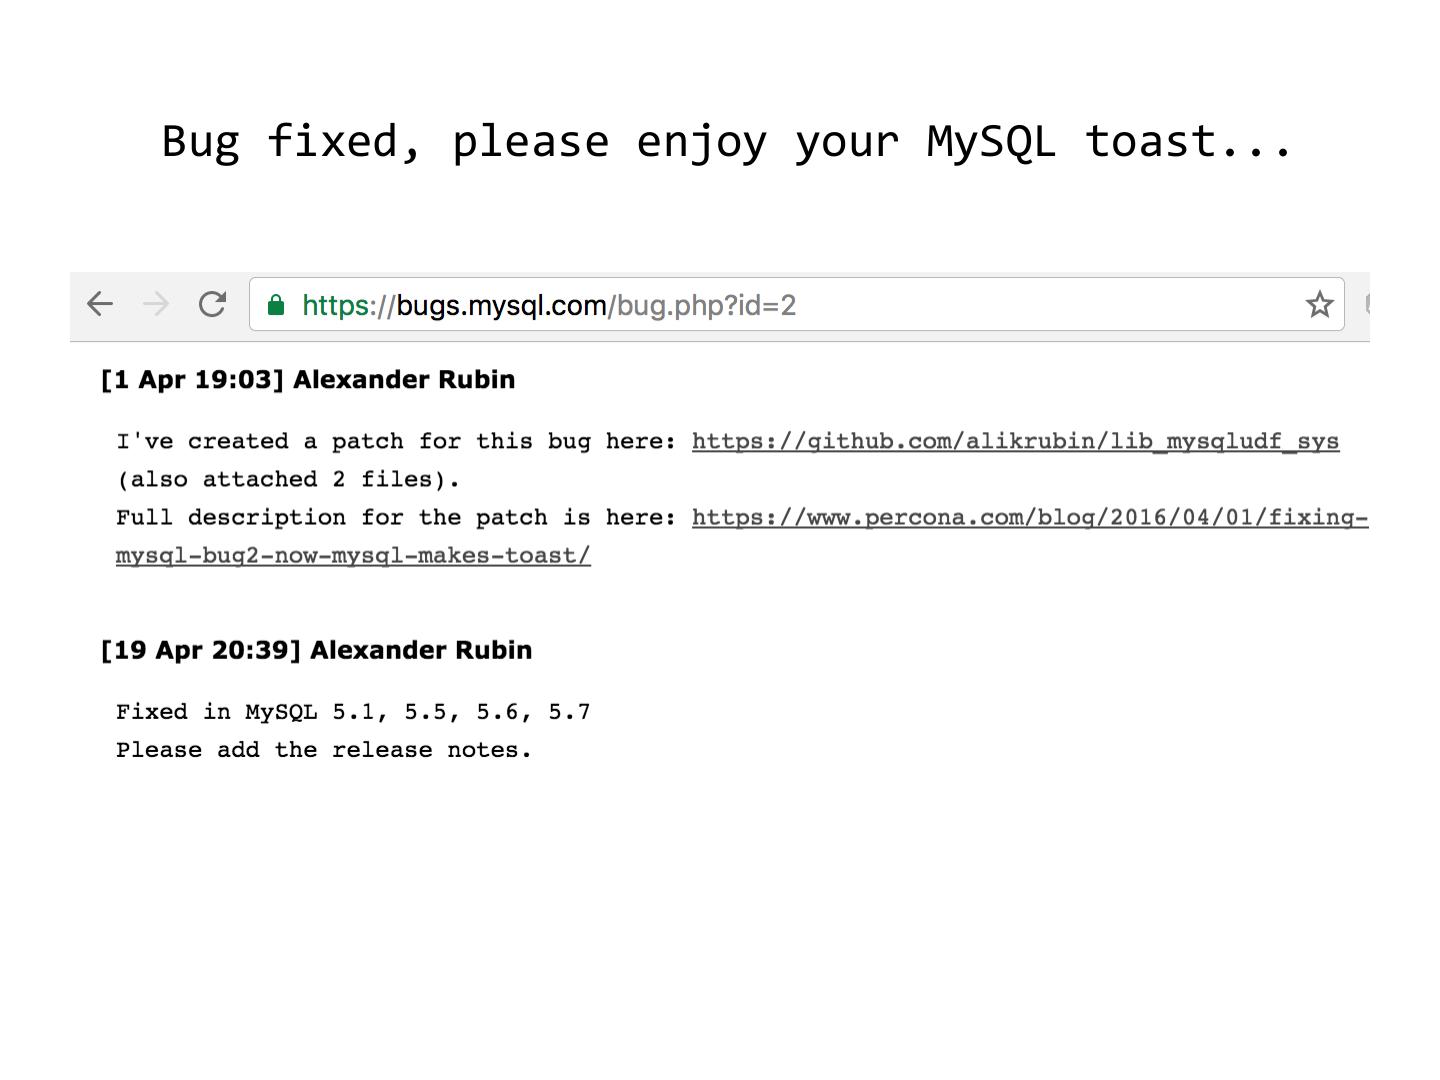This screenshot has height=1080, width=1440.
Task: Open the GitHub lib_mysqludf_sys patch link
Action: [x=1015, y=441]
